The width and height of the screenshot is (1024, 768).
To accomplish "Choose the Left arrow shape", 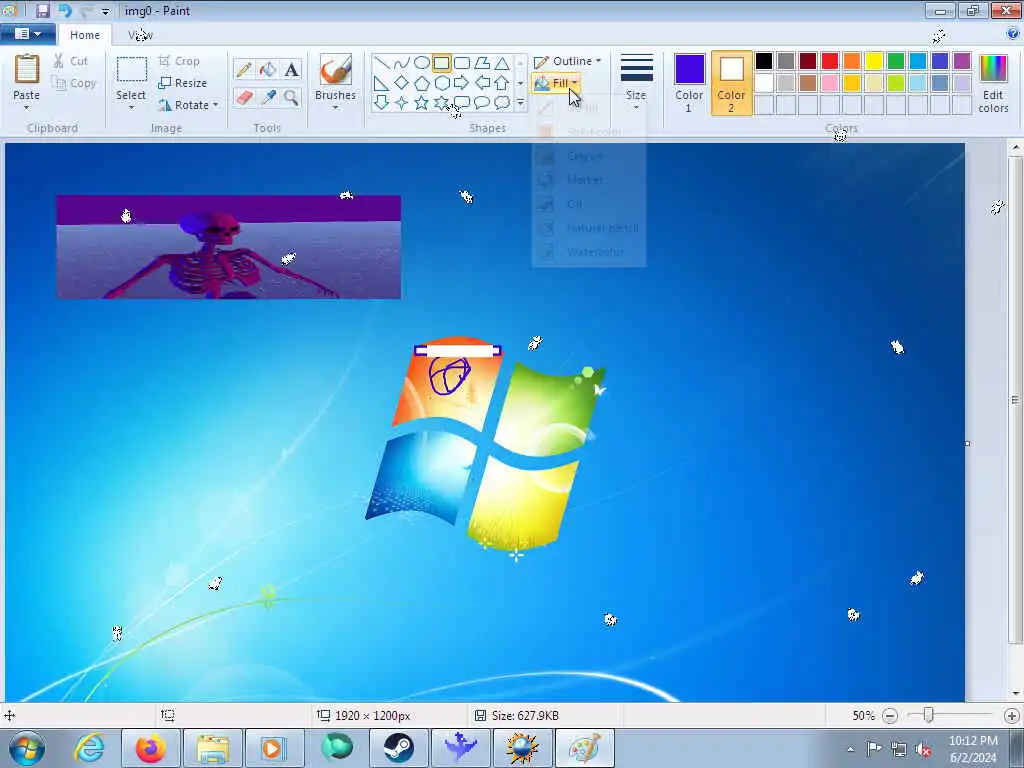I will [482, 83].
